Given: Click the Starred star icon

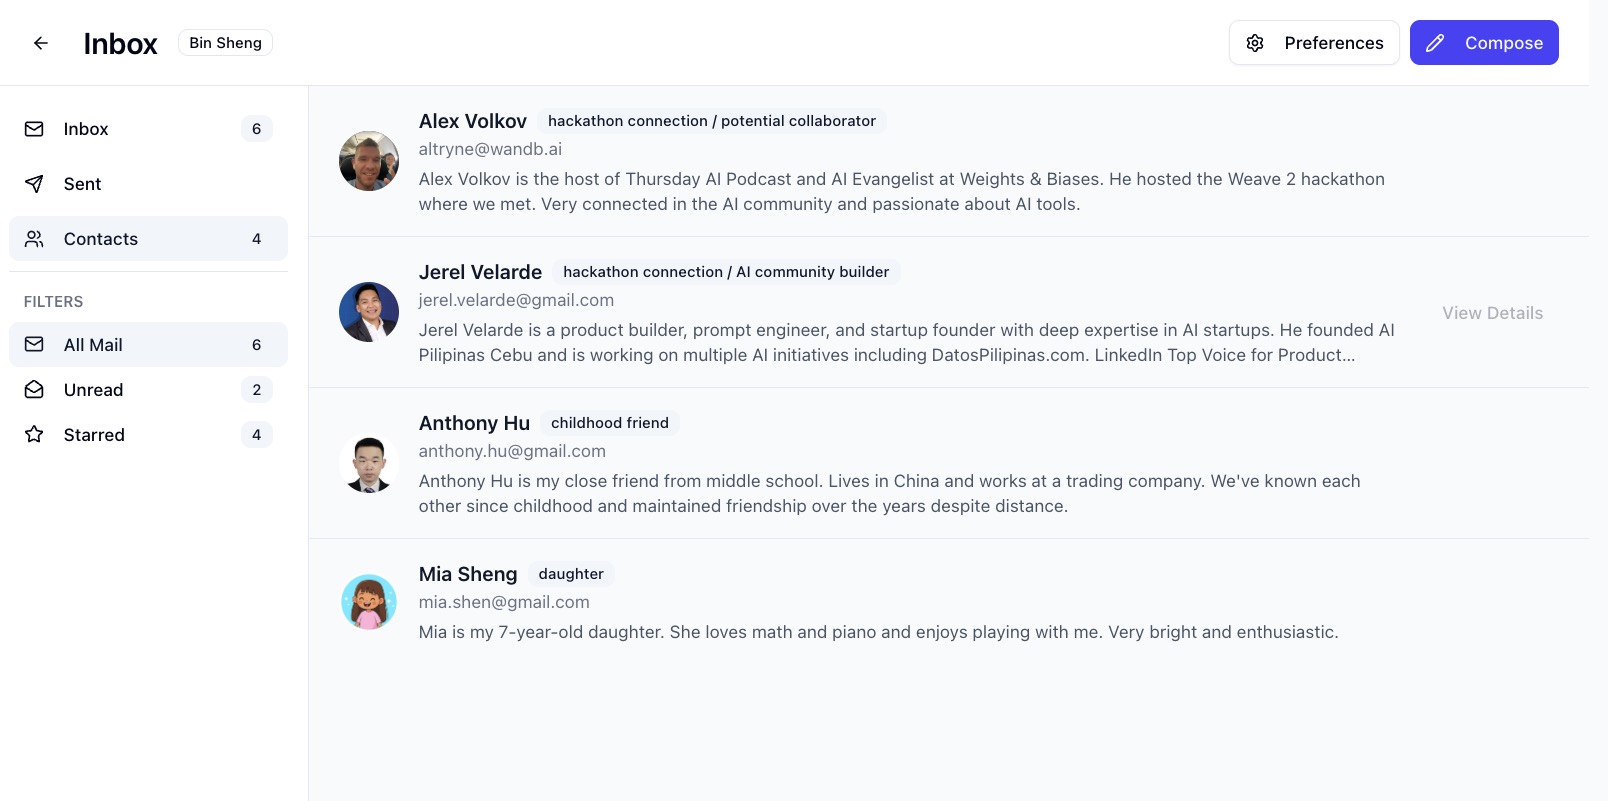Looking at the screenshot, I should (34, 435).
